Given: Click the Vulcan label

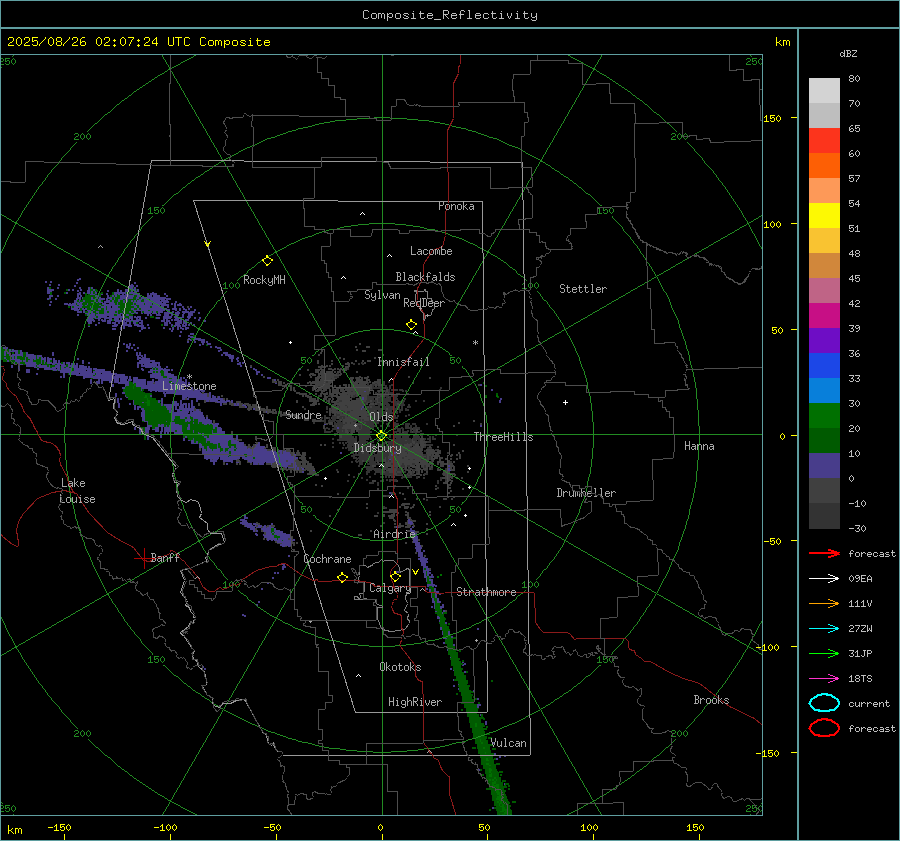Looking at the screenshot, I should [x=509, y=743].
